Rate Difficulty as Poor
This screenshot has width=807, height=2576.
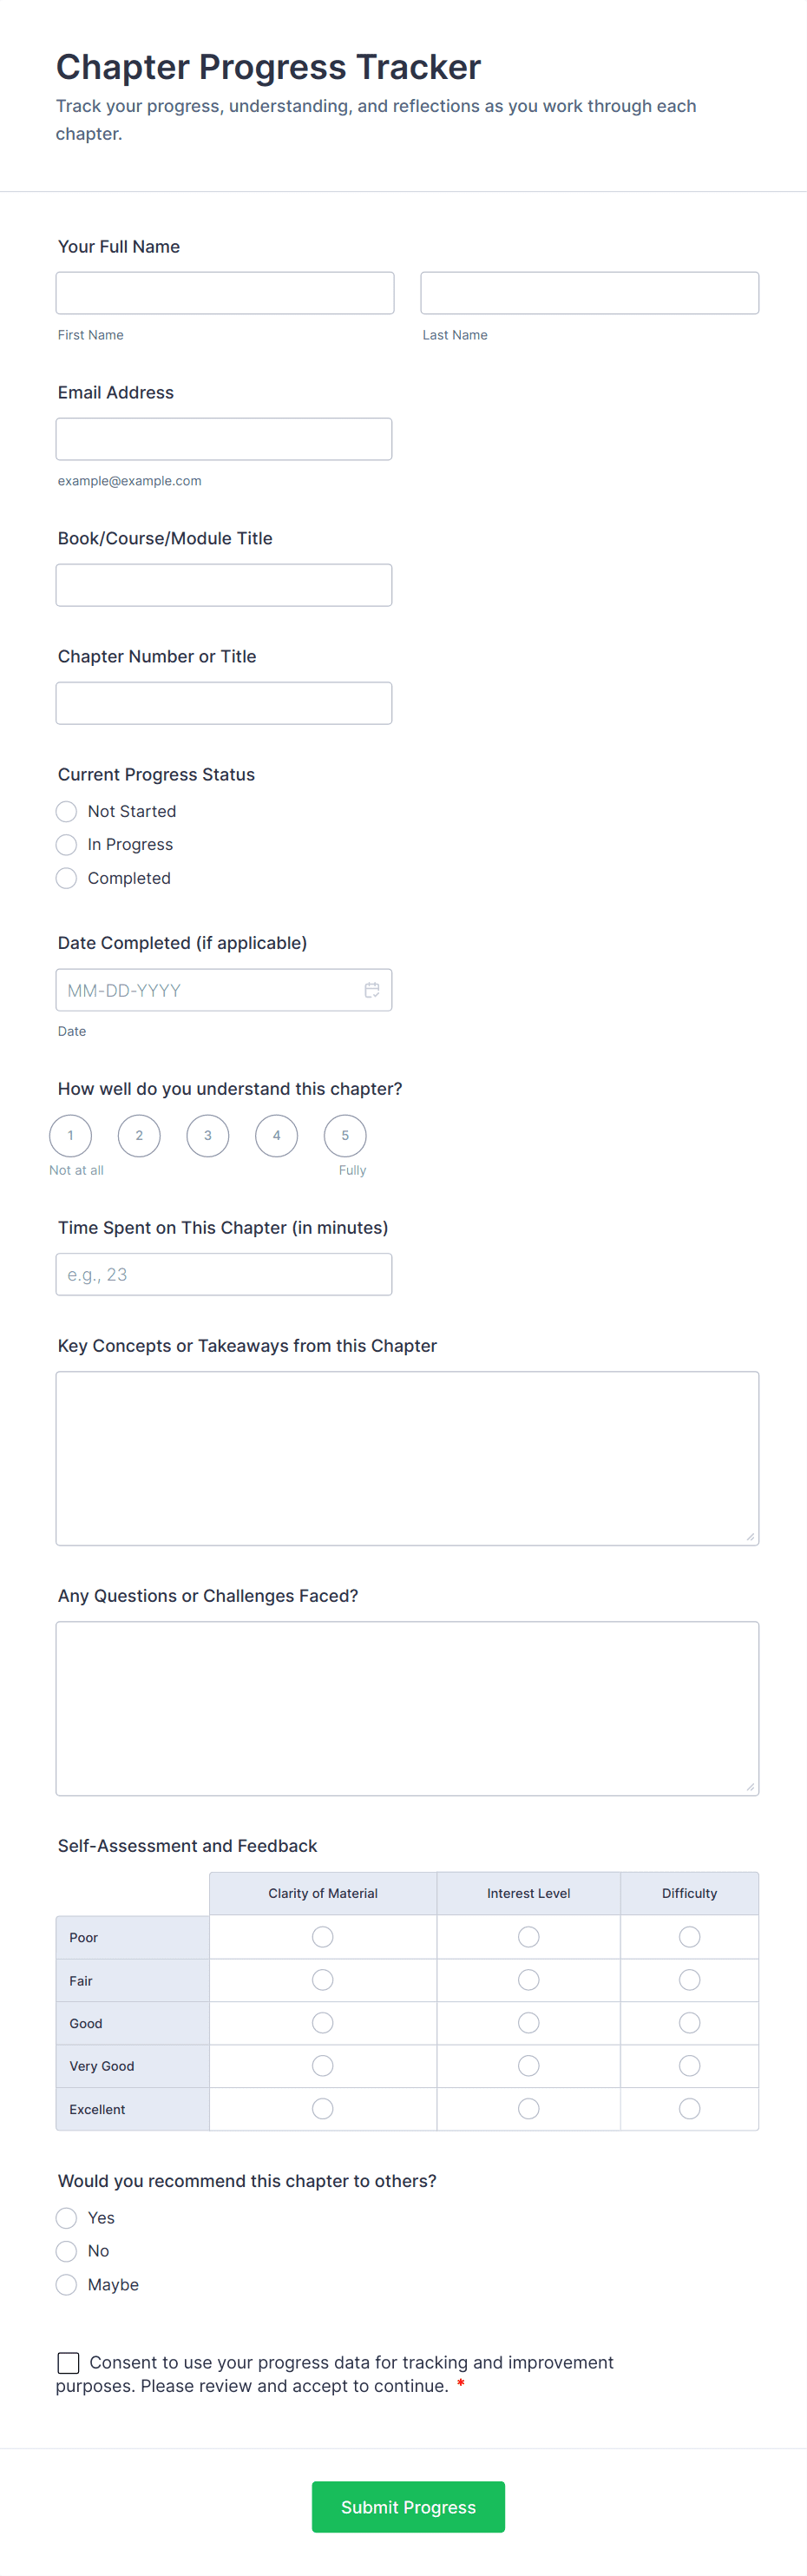689,1937
